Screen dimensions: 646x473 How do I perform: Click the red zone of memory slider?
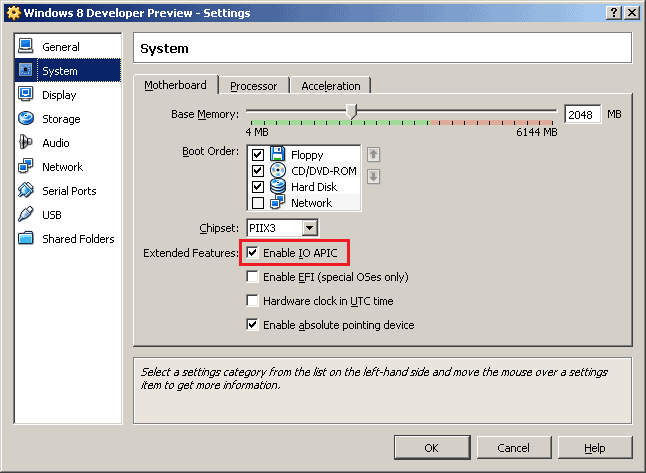pos(491,122)
